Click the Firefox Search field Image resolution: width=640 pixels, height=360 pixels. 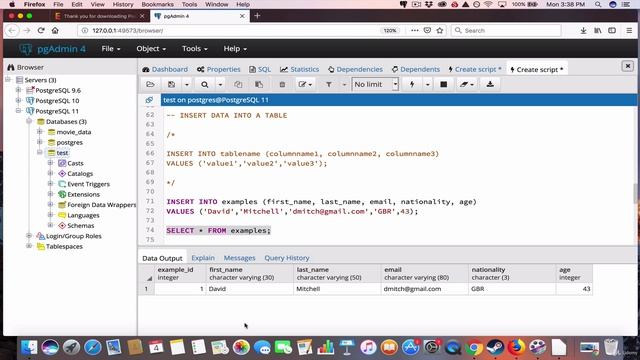pos(506,31)
